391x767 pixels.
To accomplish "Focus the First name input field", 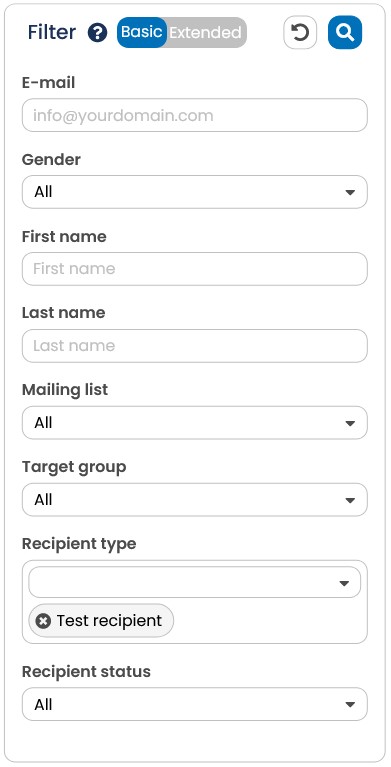I will click(x=195, y=269).
